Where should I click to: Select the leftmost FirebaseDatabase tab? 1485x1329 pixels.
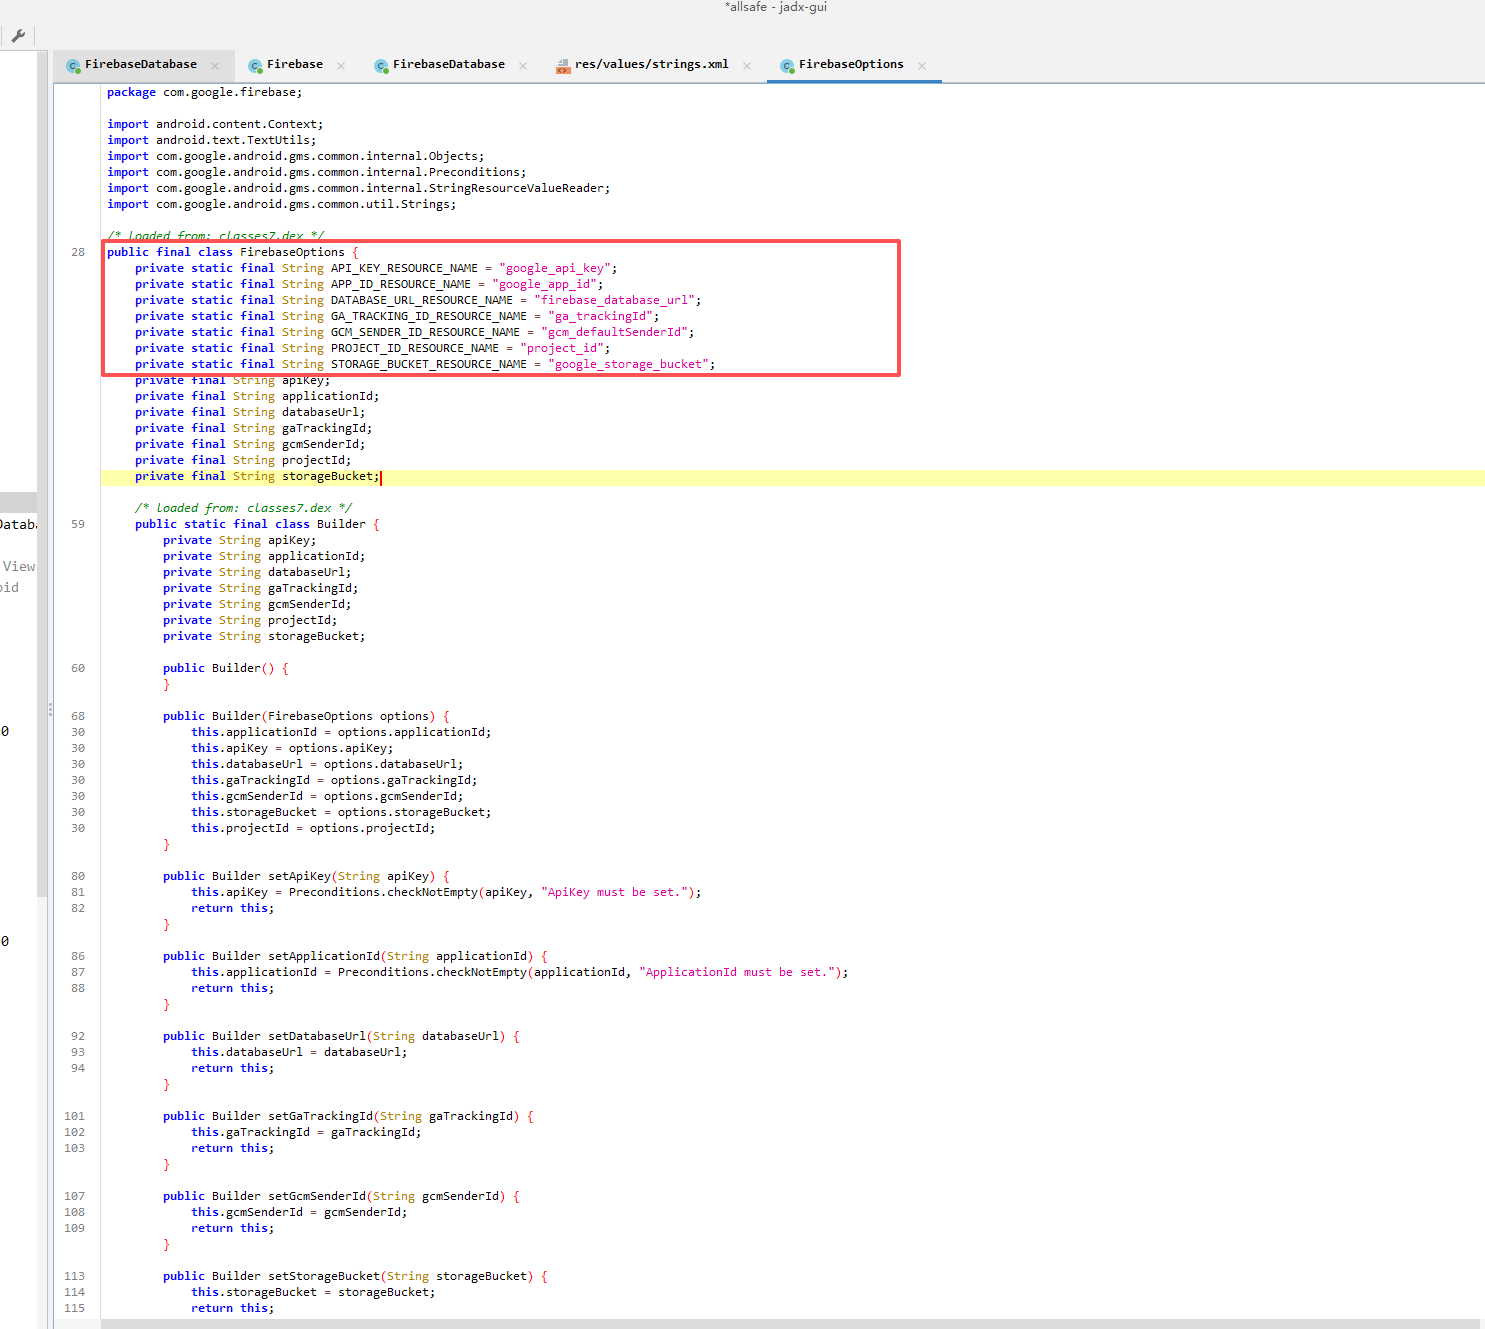pos(140,64)
